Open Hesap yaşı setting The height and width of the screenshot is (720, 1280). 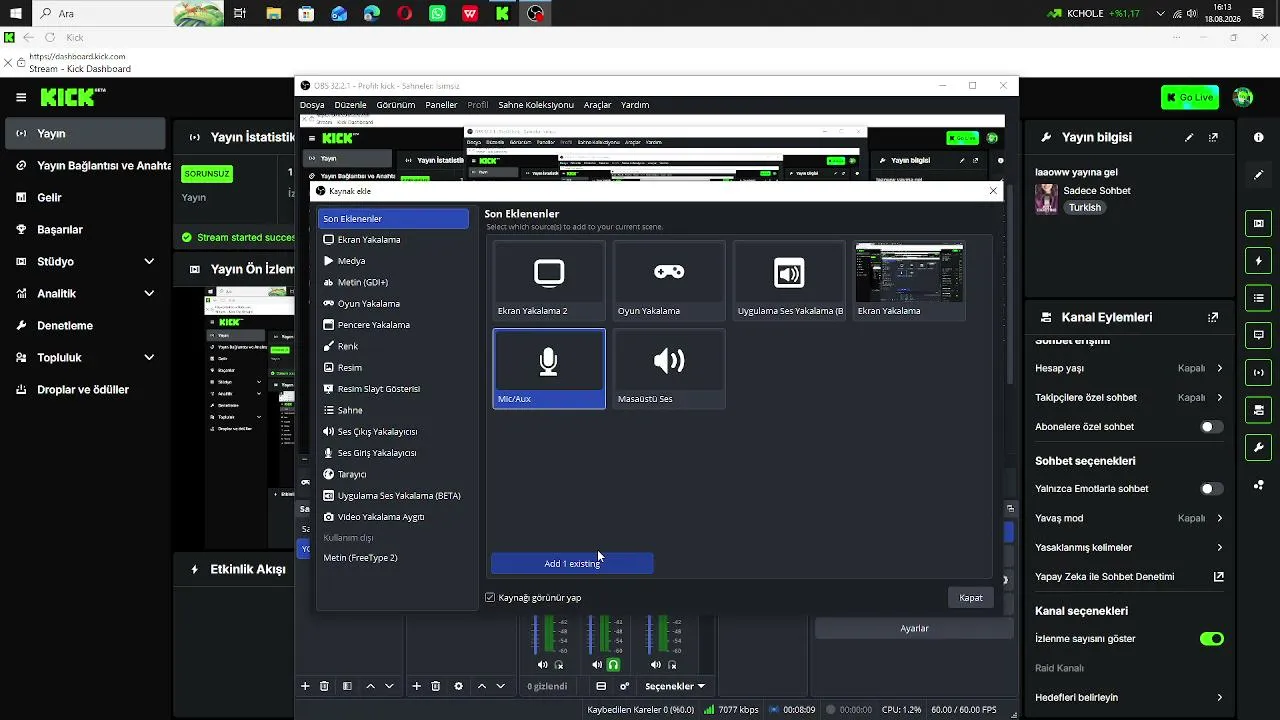click(1129, 368)
